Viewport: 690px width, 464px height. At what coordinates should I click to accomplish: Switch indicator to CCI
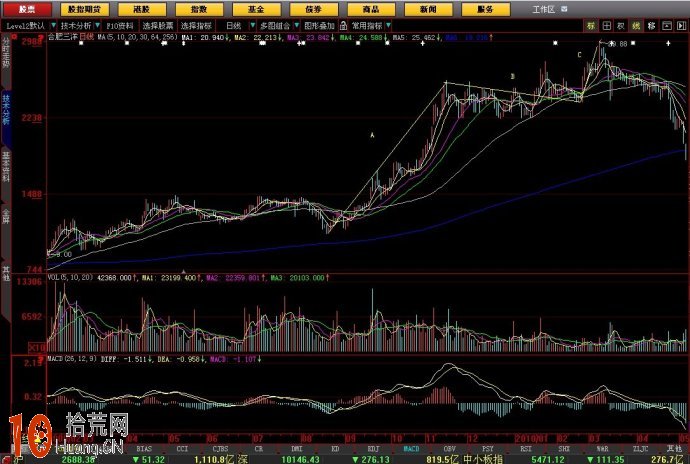[x=182, y=449]
